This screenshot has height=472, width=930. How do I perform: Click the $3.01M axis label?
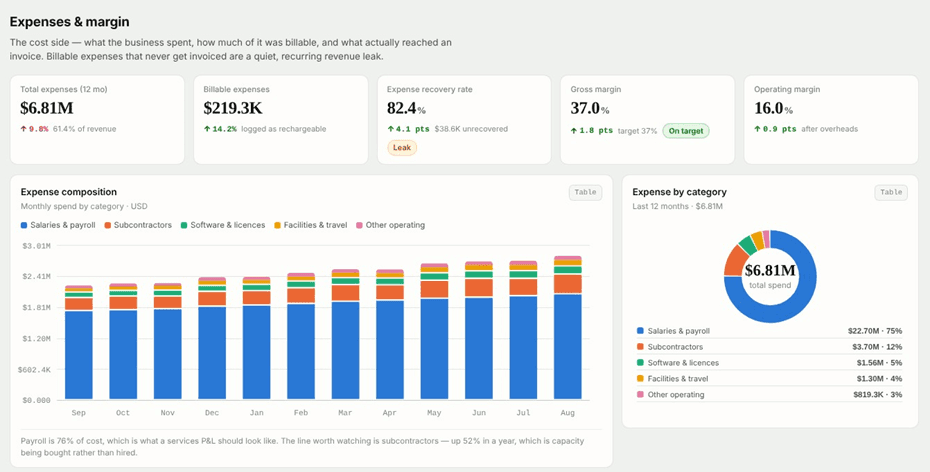[x=37, y=245]
